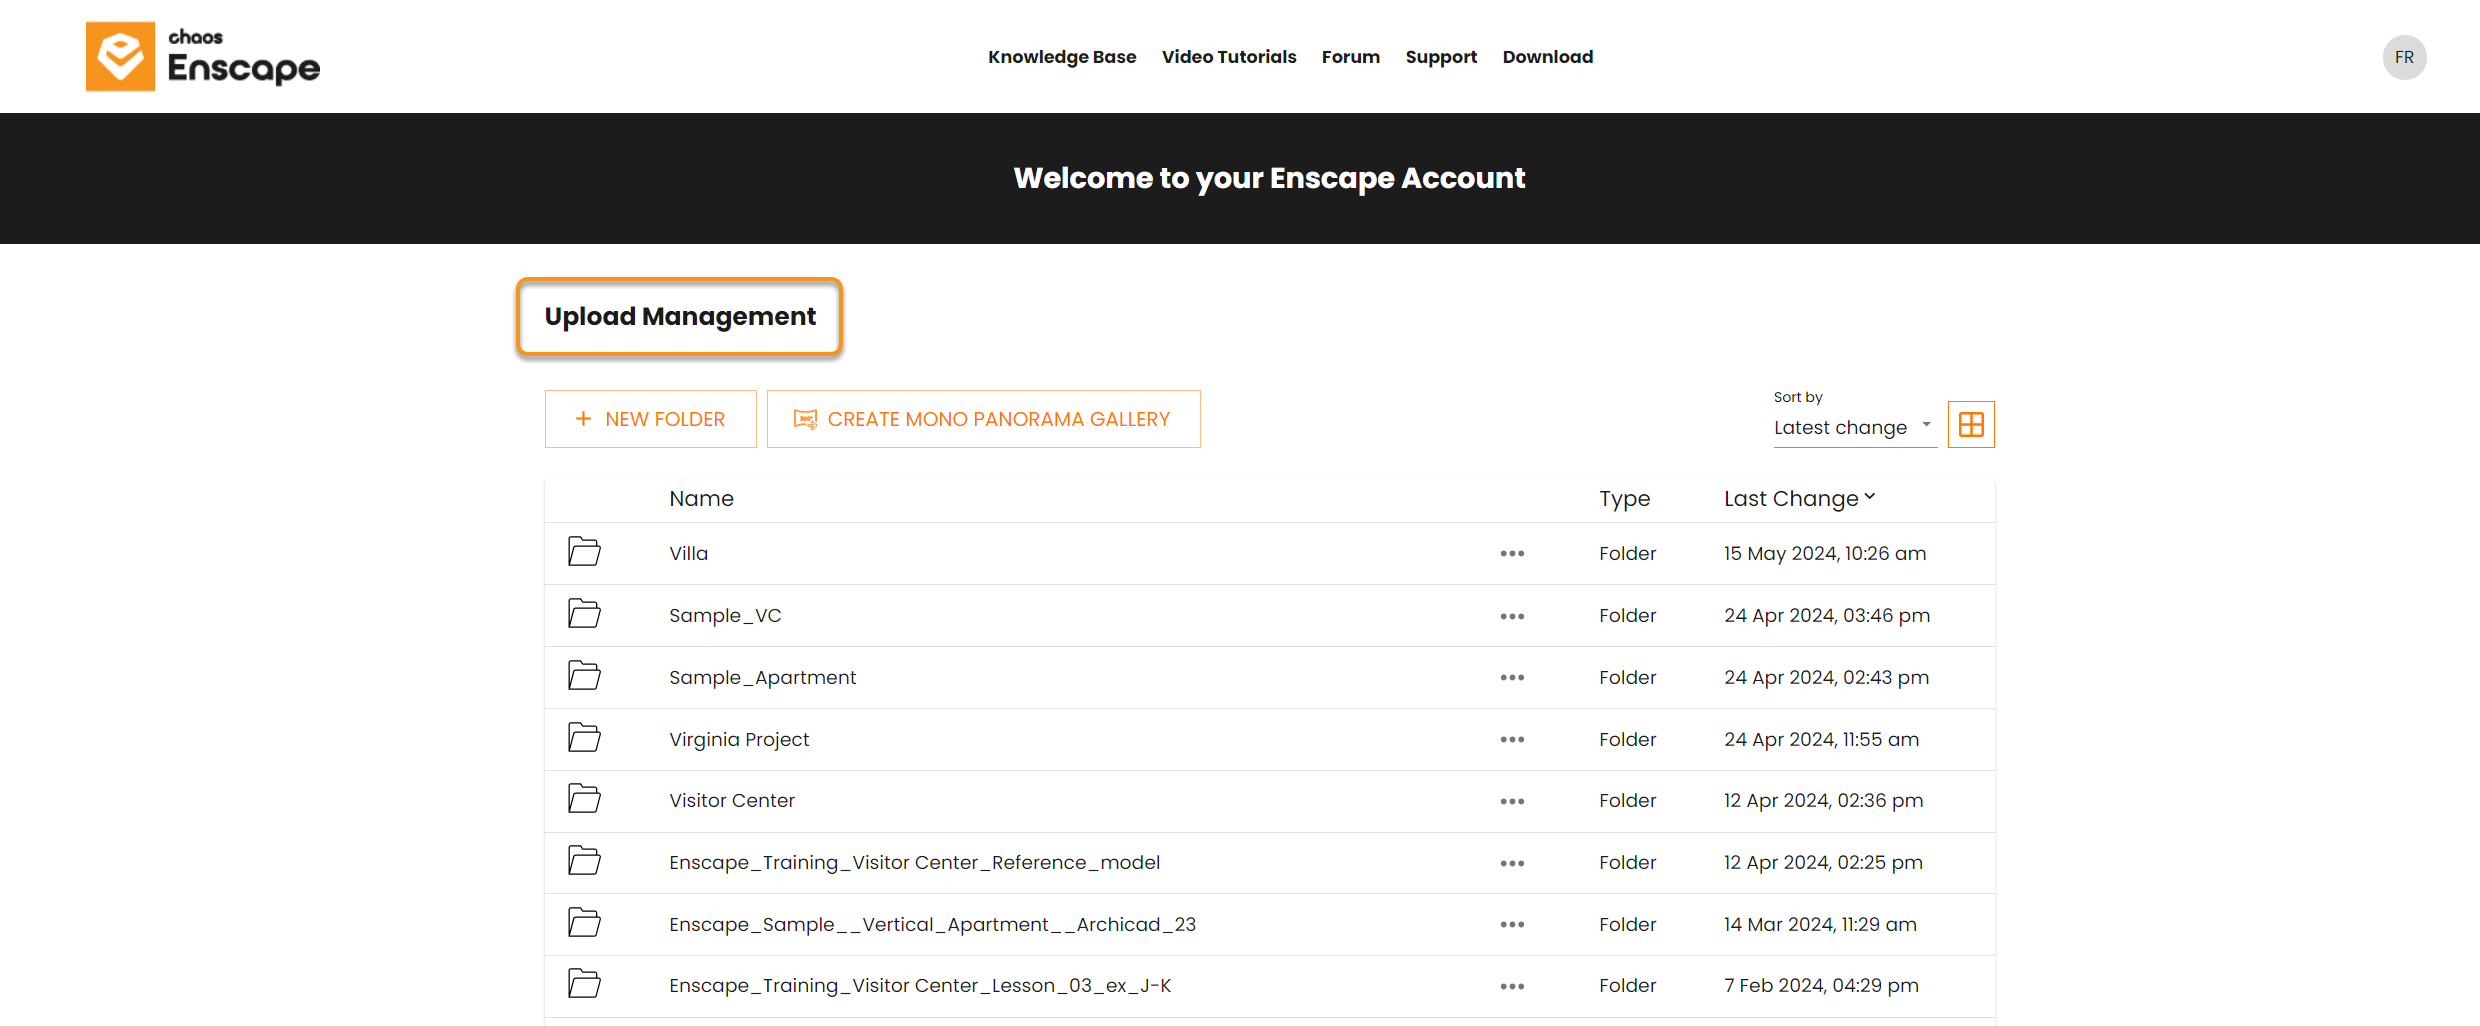Toggle sort order on Last Change column
2480x1026 pixels.
(1799, 498)
